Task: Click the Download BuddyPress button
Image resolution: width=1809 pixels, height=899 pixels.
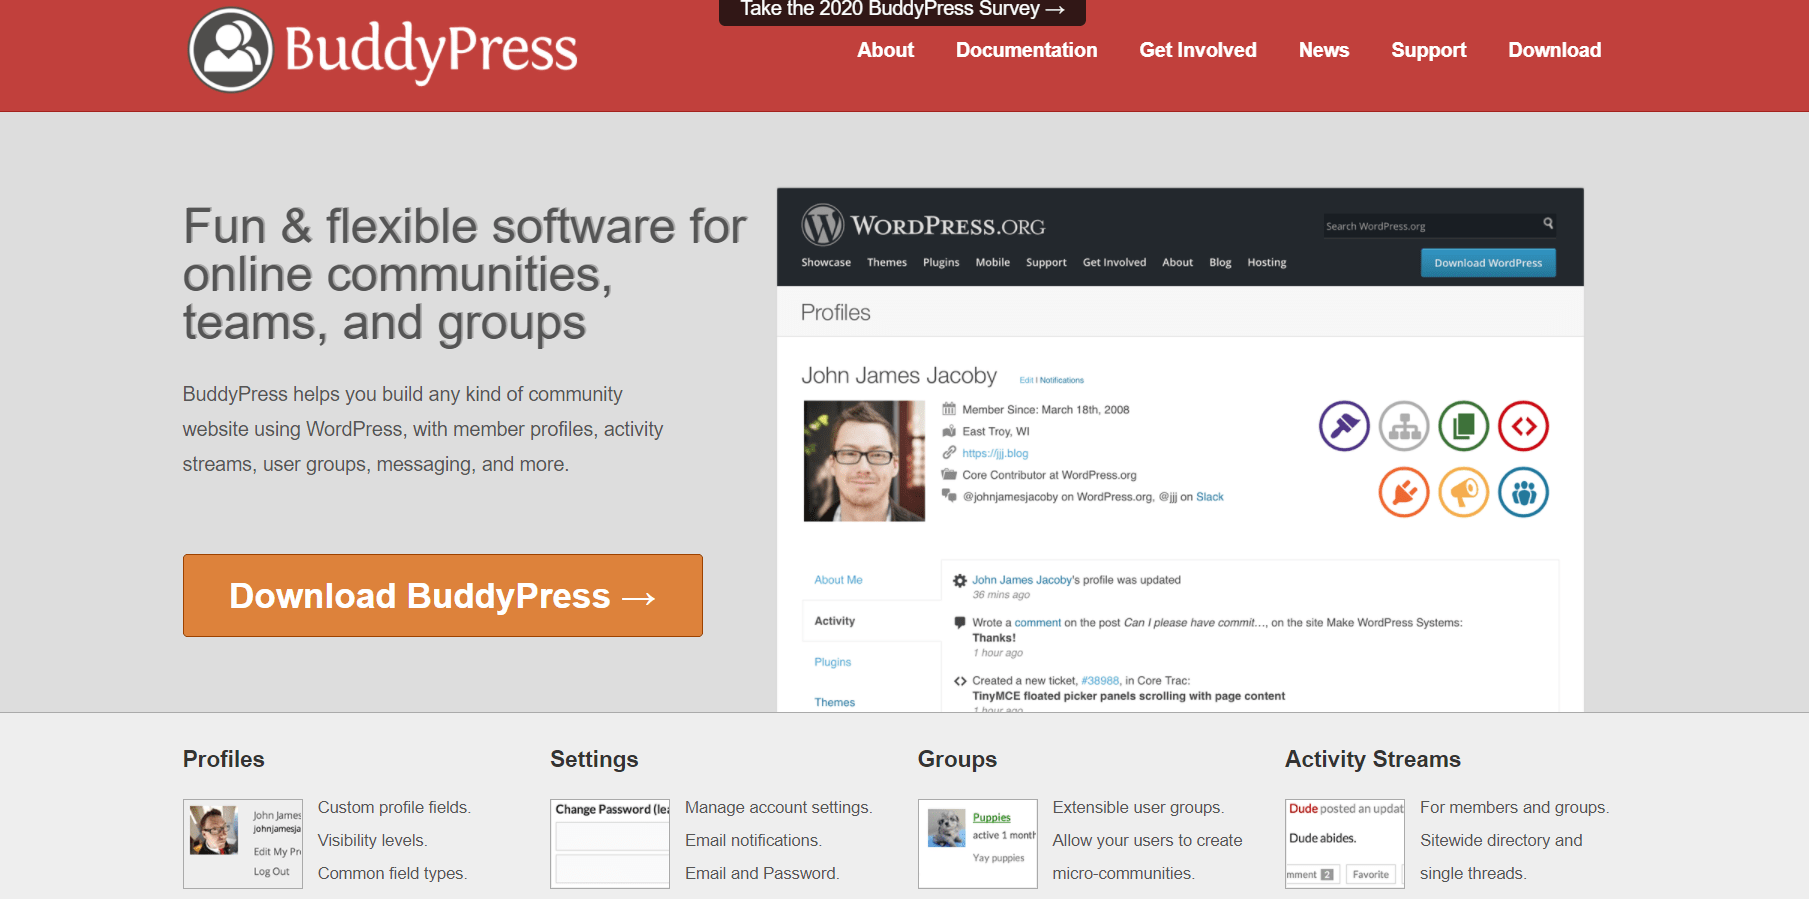Action: coord(442,595)
